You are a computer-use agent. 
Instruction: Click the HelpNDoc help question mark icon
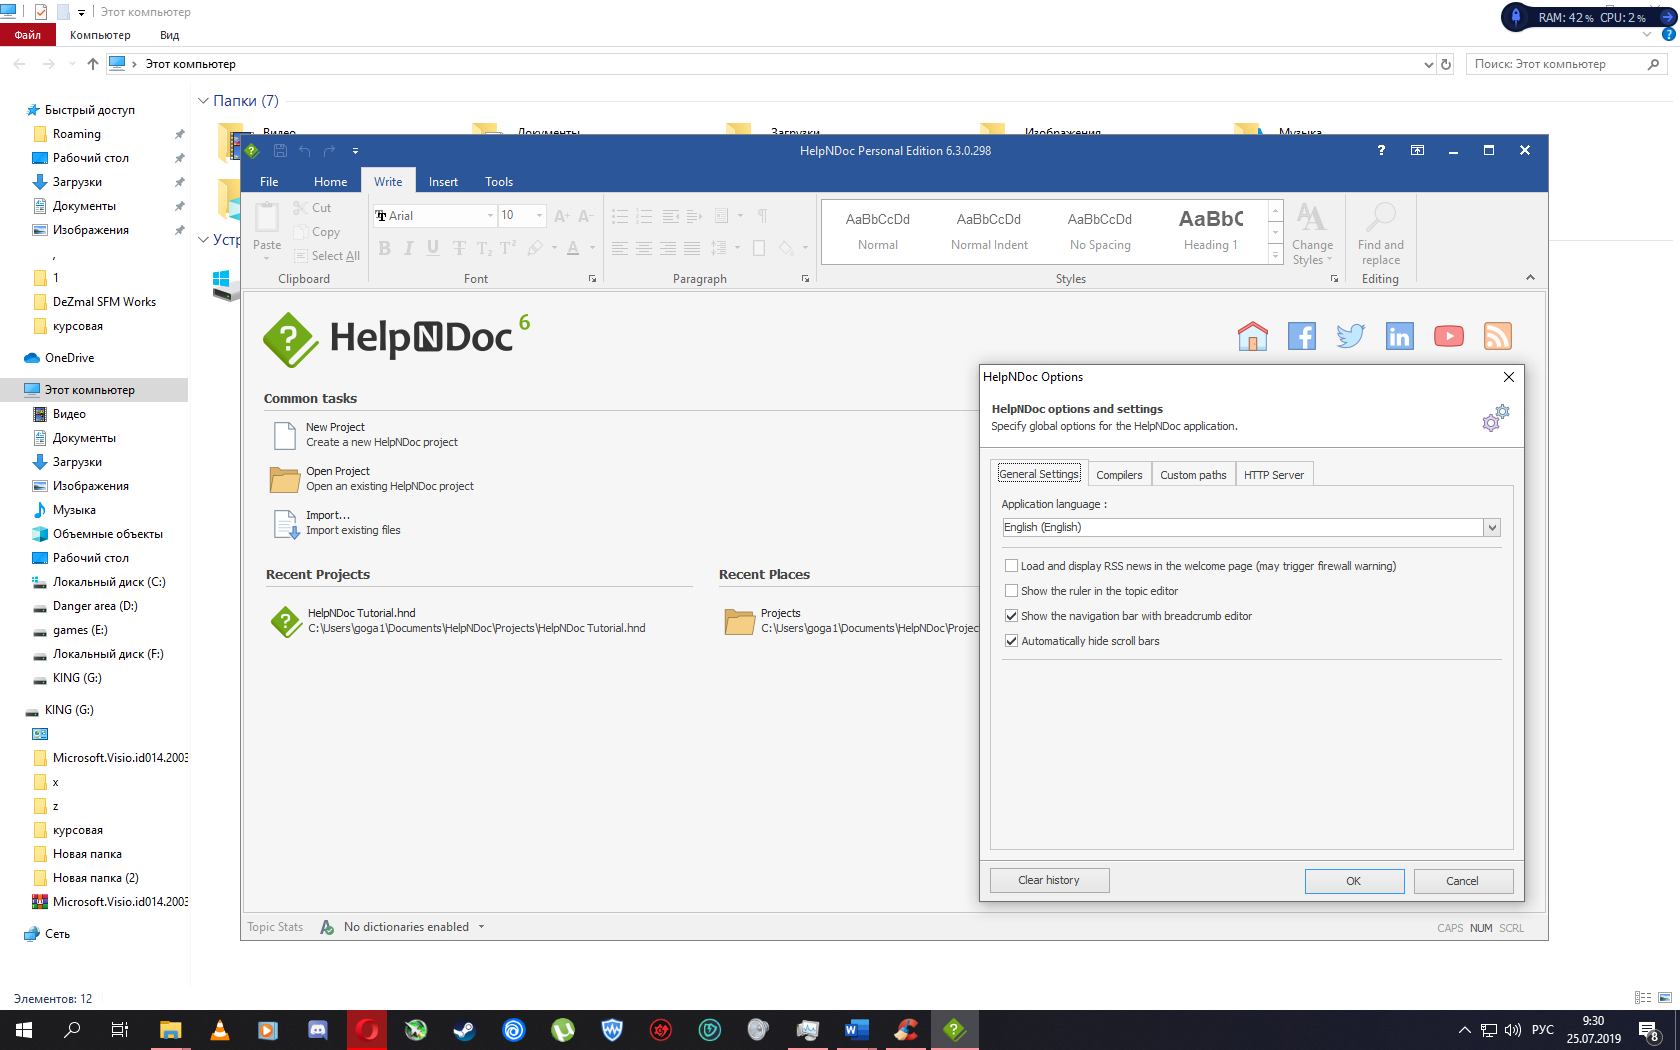point(1381,150)
